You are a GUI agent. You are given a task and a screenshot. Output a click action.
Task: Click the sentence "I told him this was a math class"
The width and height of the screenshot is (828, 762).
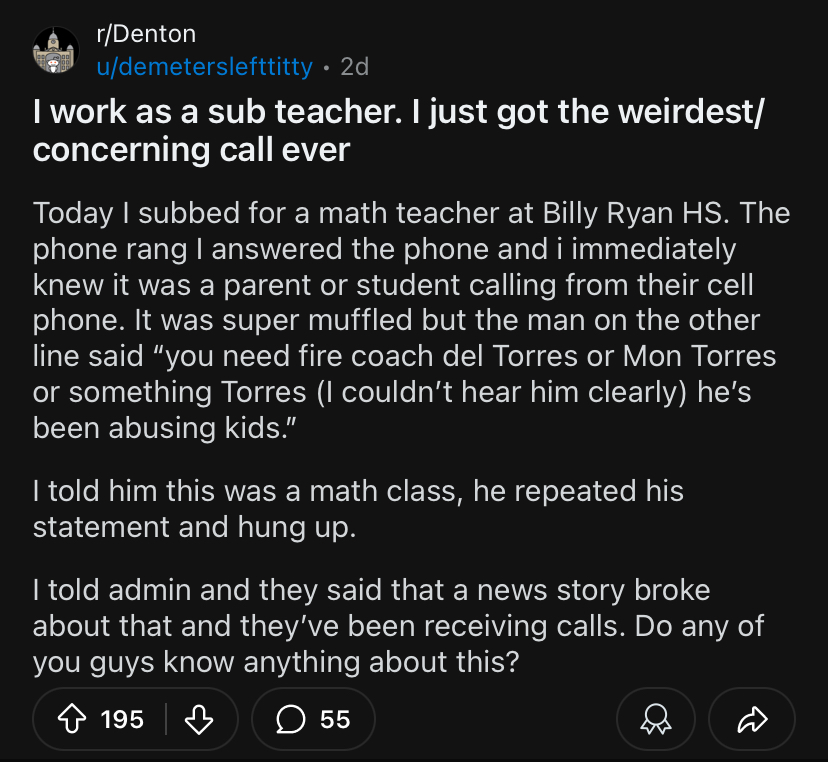point(261,491)
